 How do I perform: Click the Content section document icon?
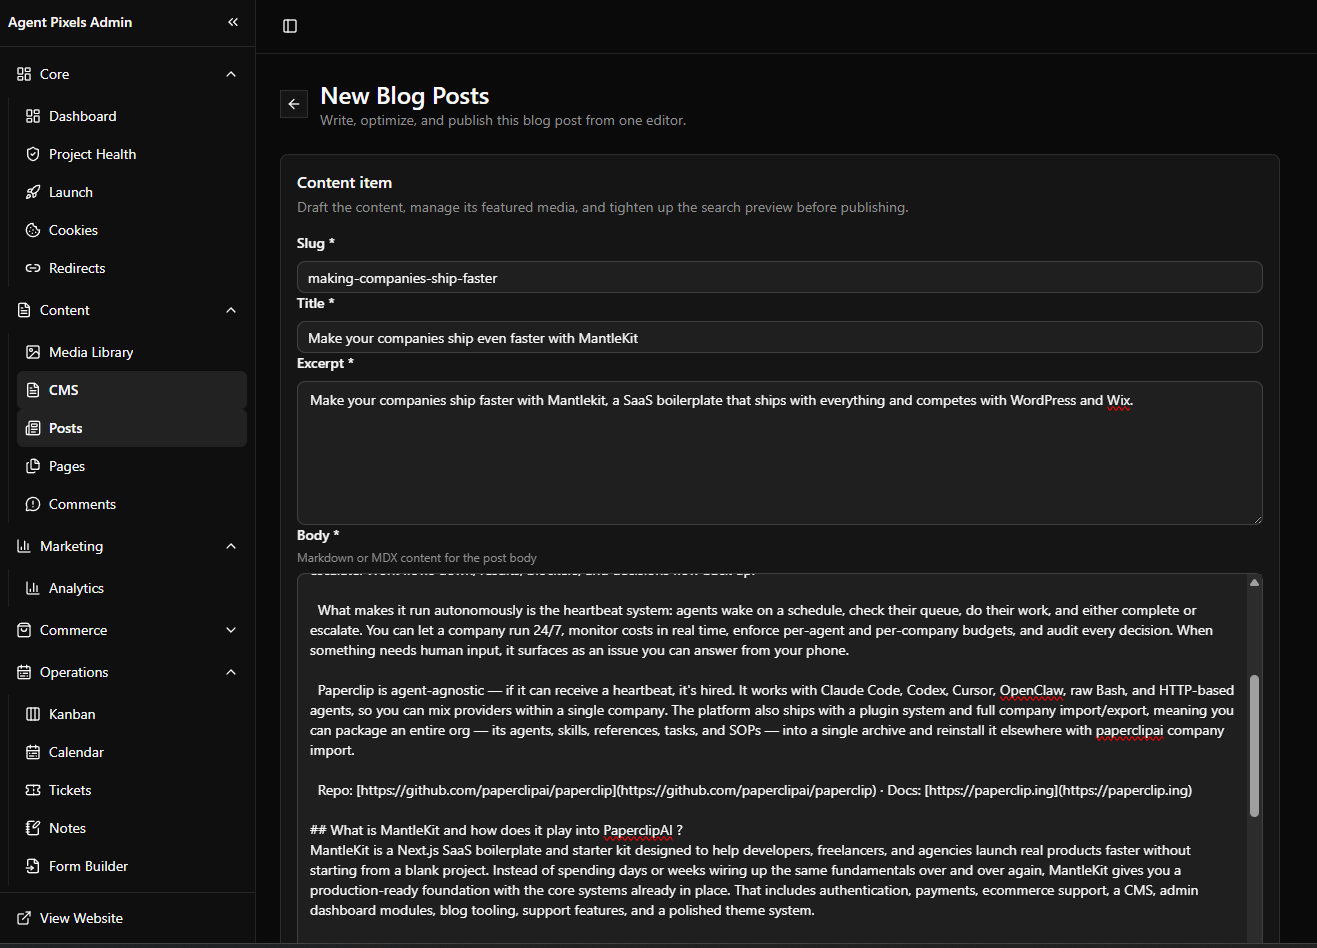[x=24, y=310]
